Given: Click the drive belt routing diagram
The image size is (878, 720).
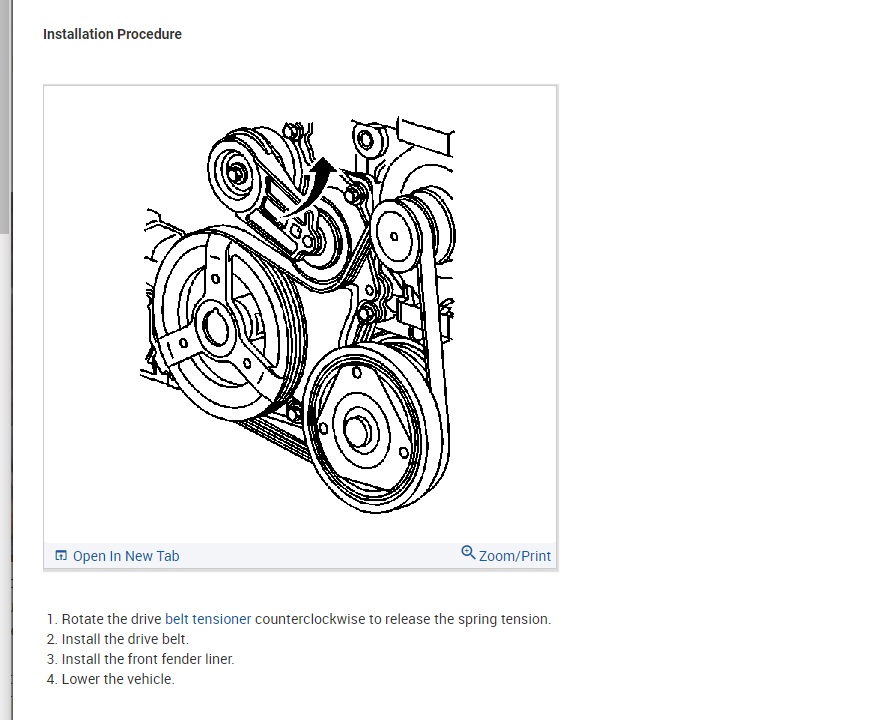Looking at the screenshot, I should pos(300,315).
